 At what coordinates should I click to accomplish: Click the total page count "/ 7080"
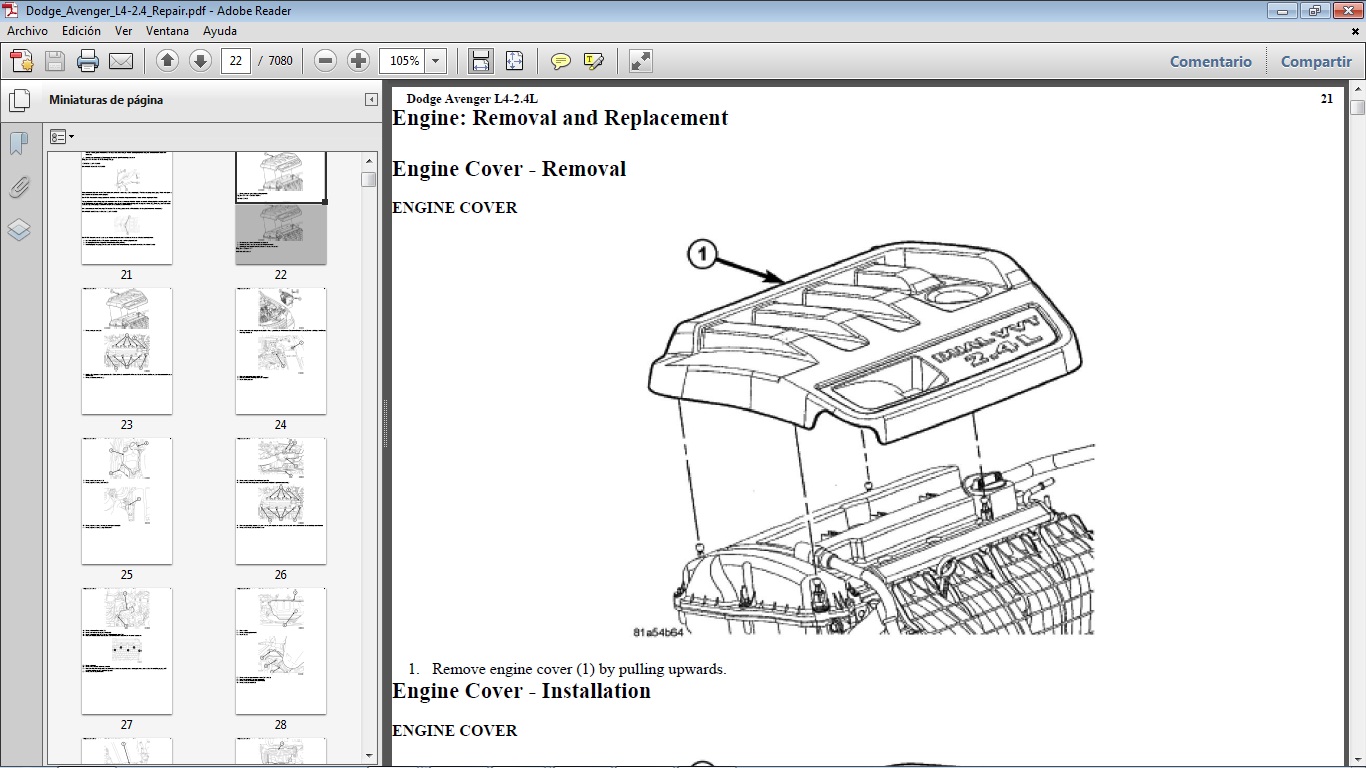[x=276, y=61]
